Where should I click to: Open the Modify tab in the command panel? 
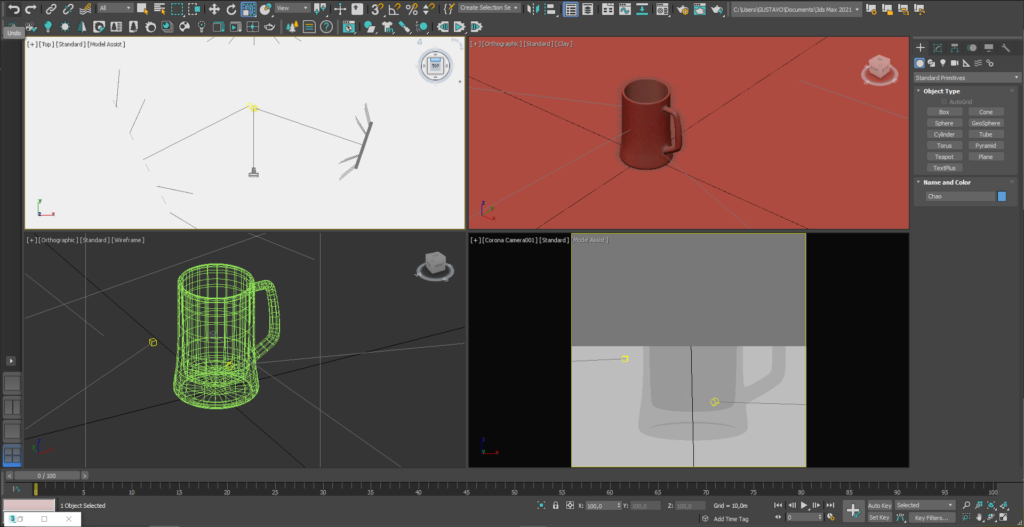(937, 47)
